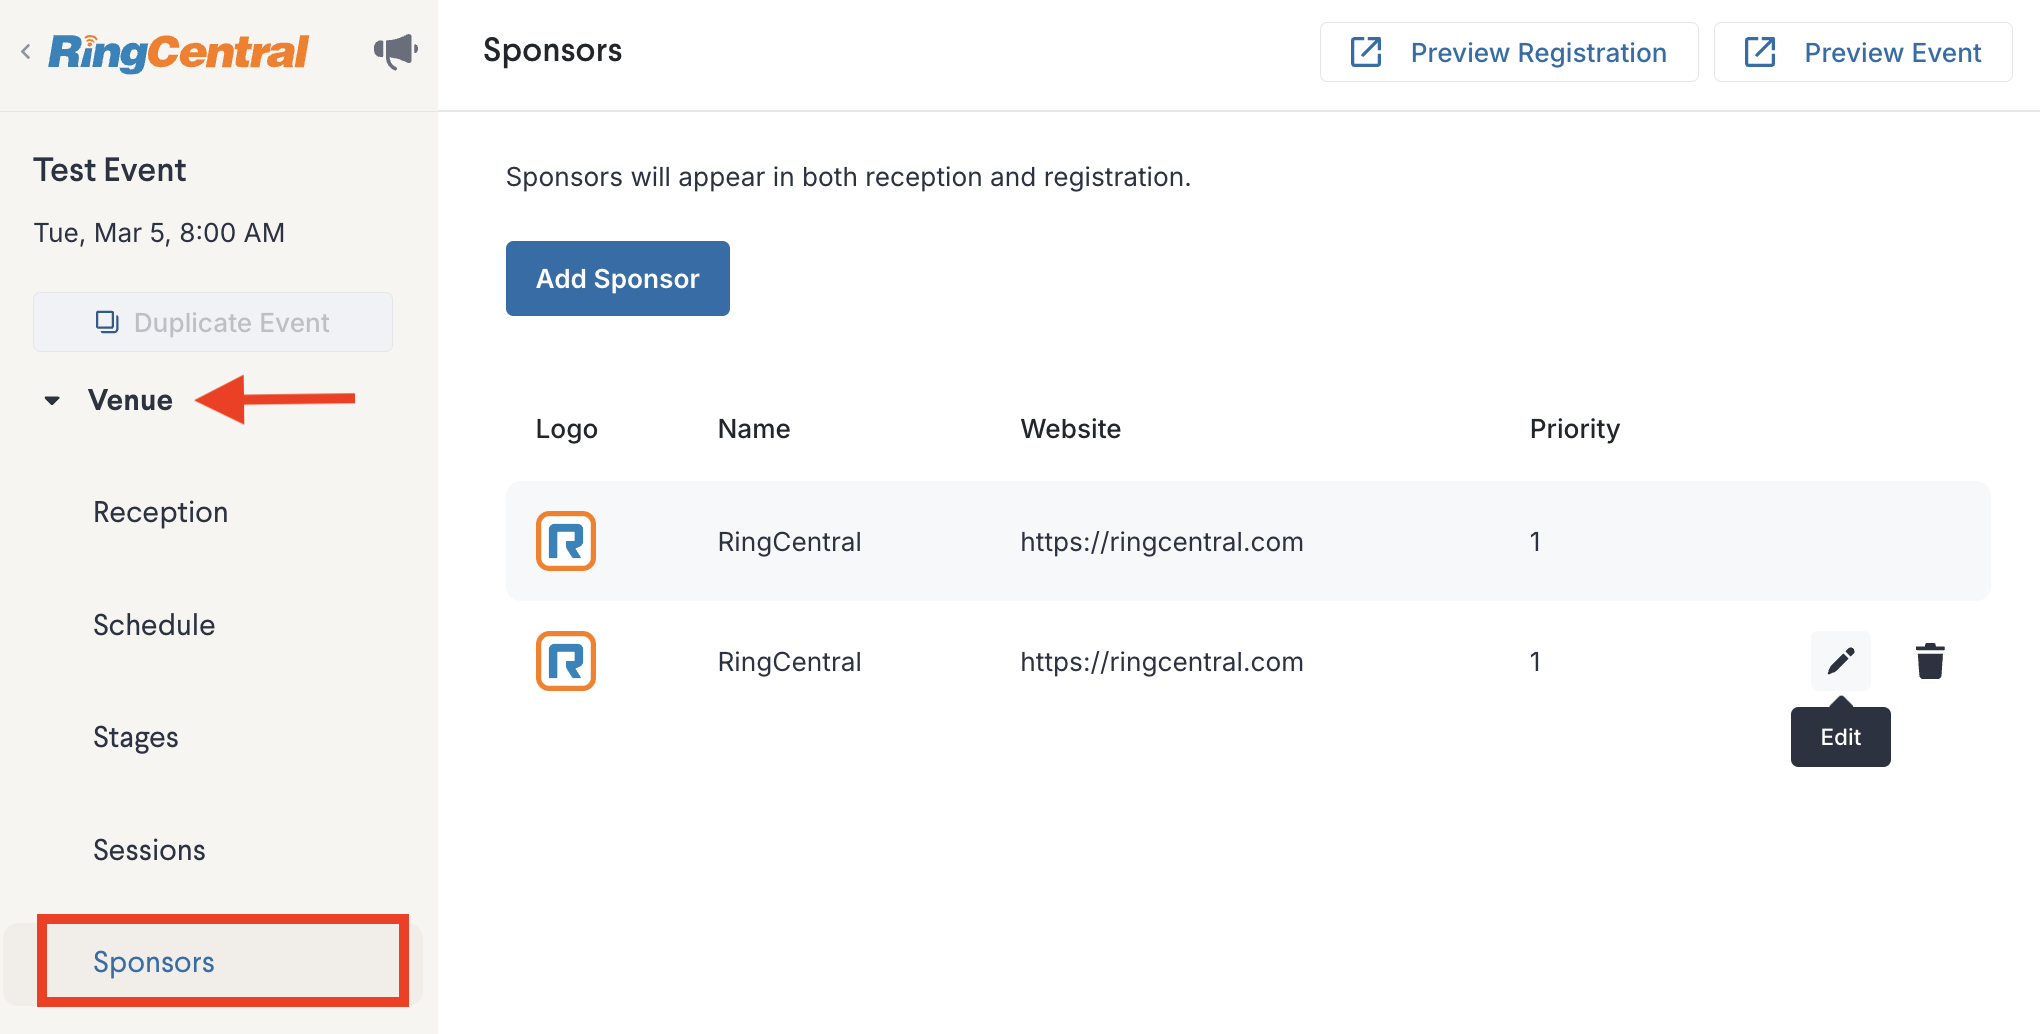Screen dimensions: 2040x1034
Task: Click the Venue section label
Action: tap(131, 400)
